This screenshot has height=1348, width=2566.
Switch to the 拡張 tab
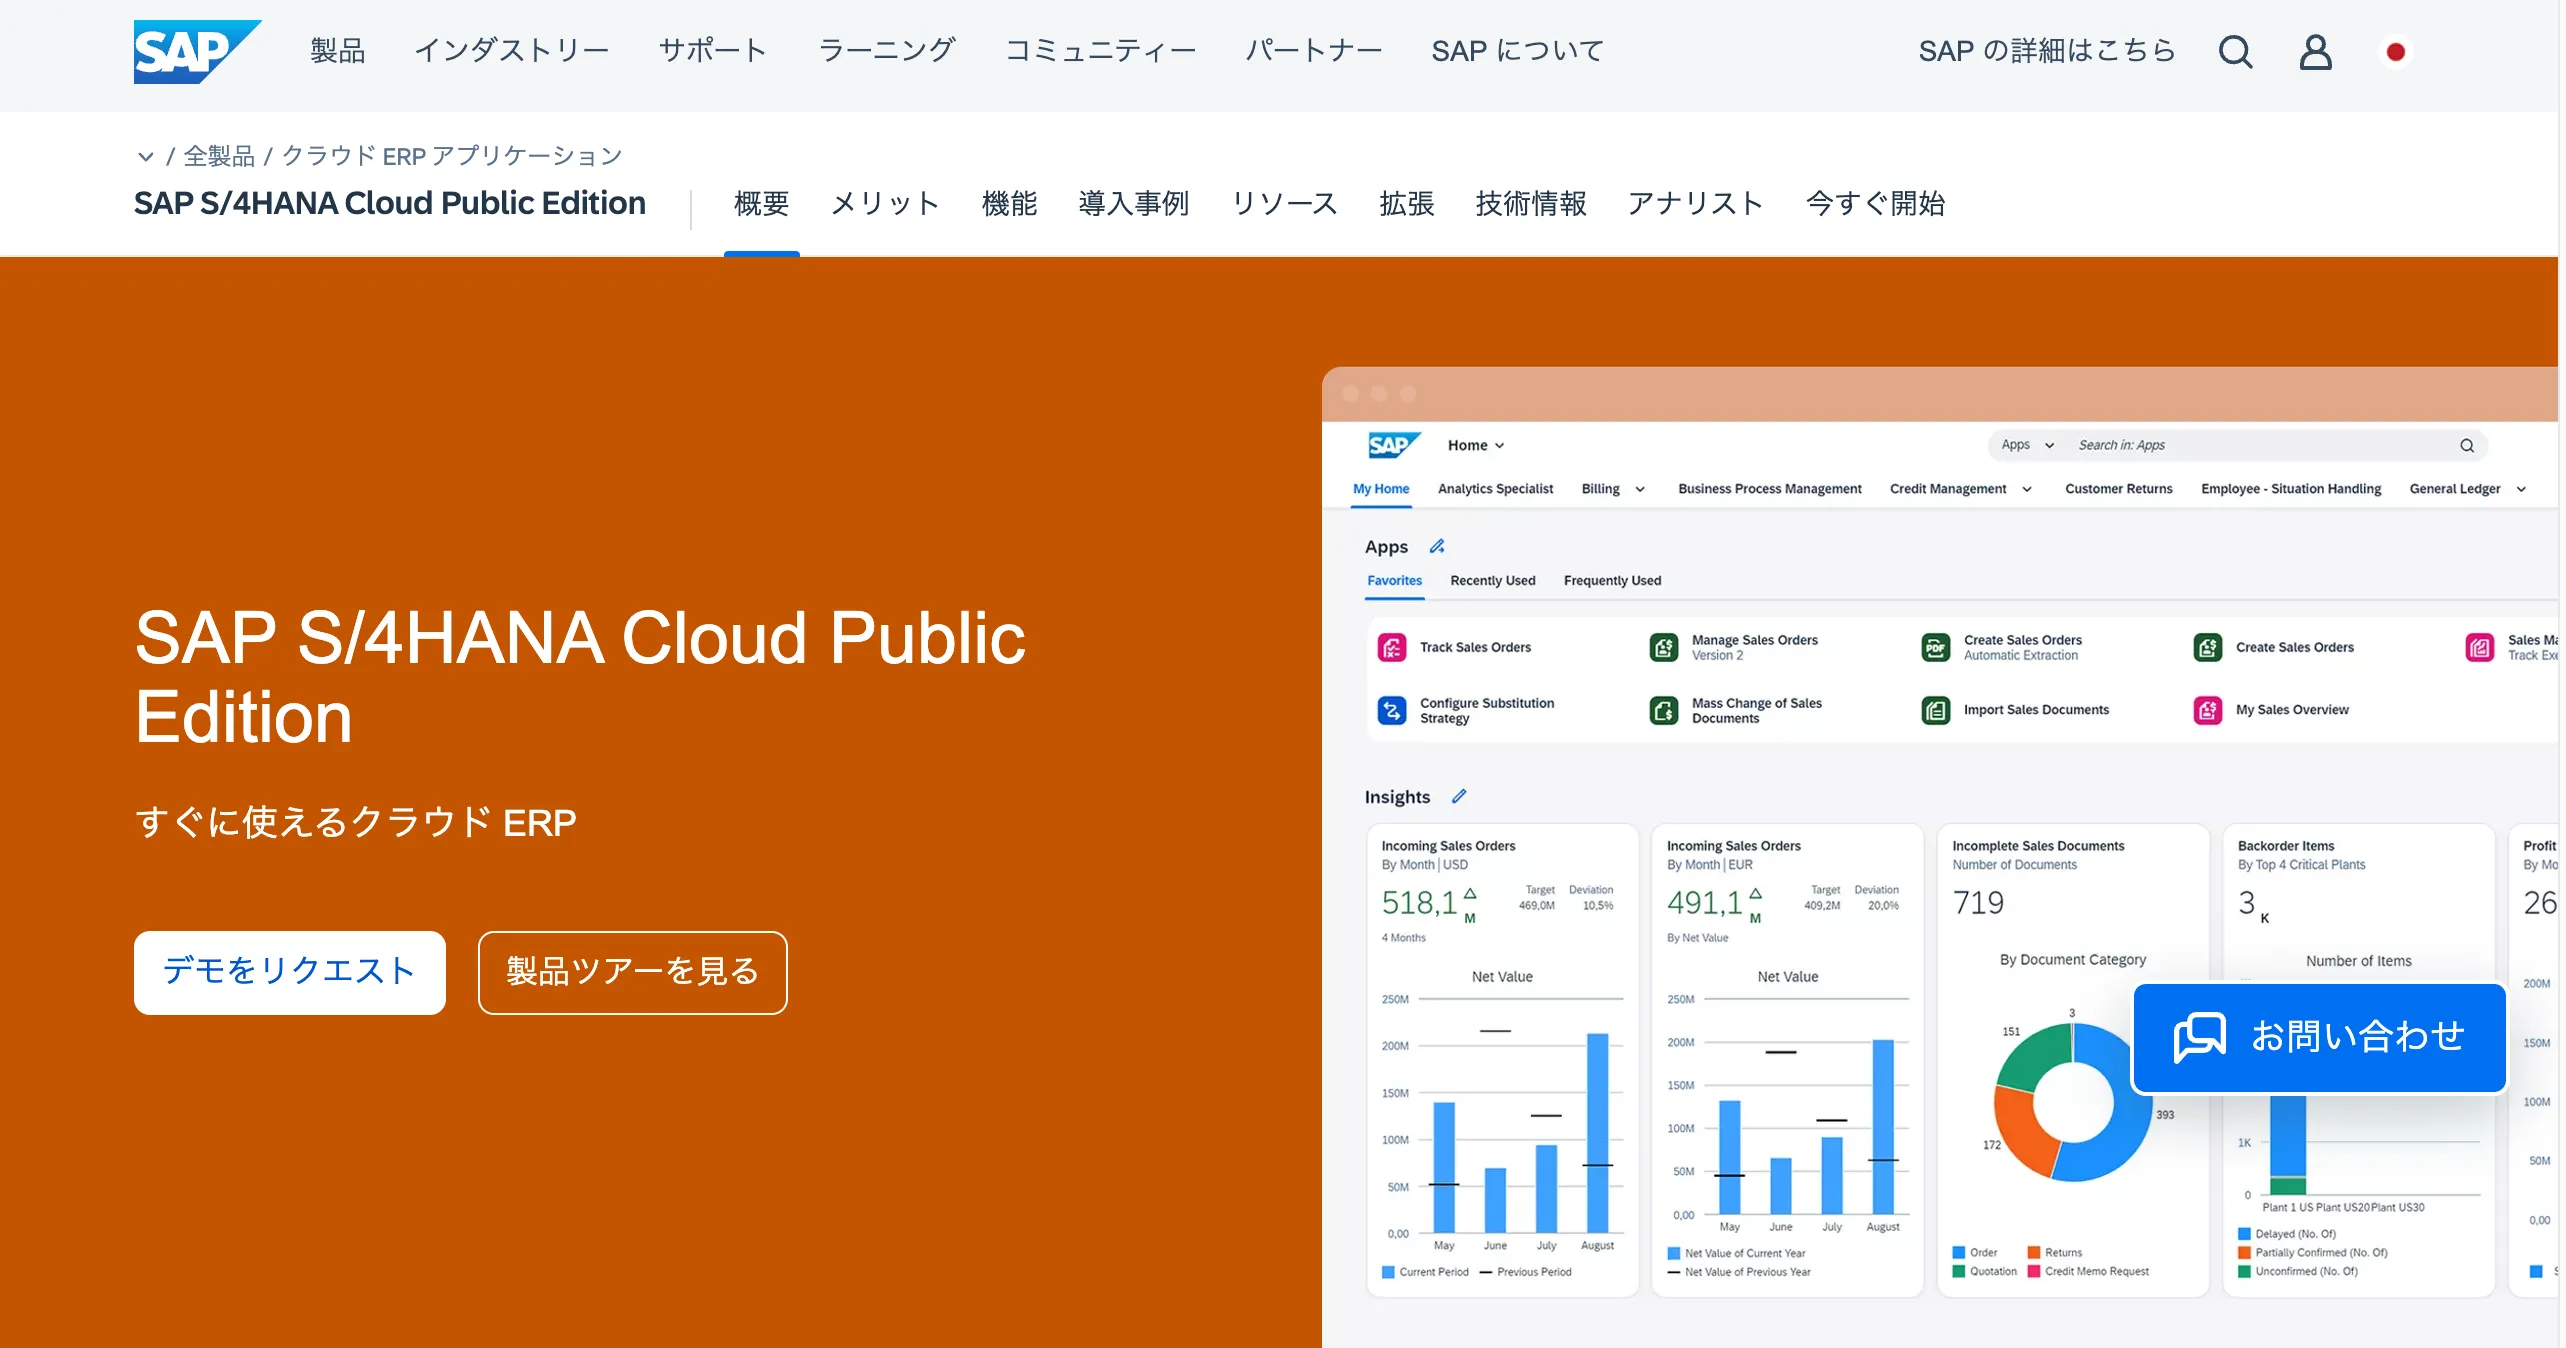pos(1406,204)
